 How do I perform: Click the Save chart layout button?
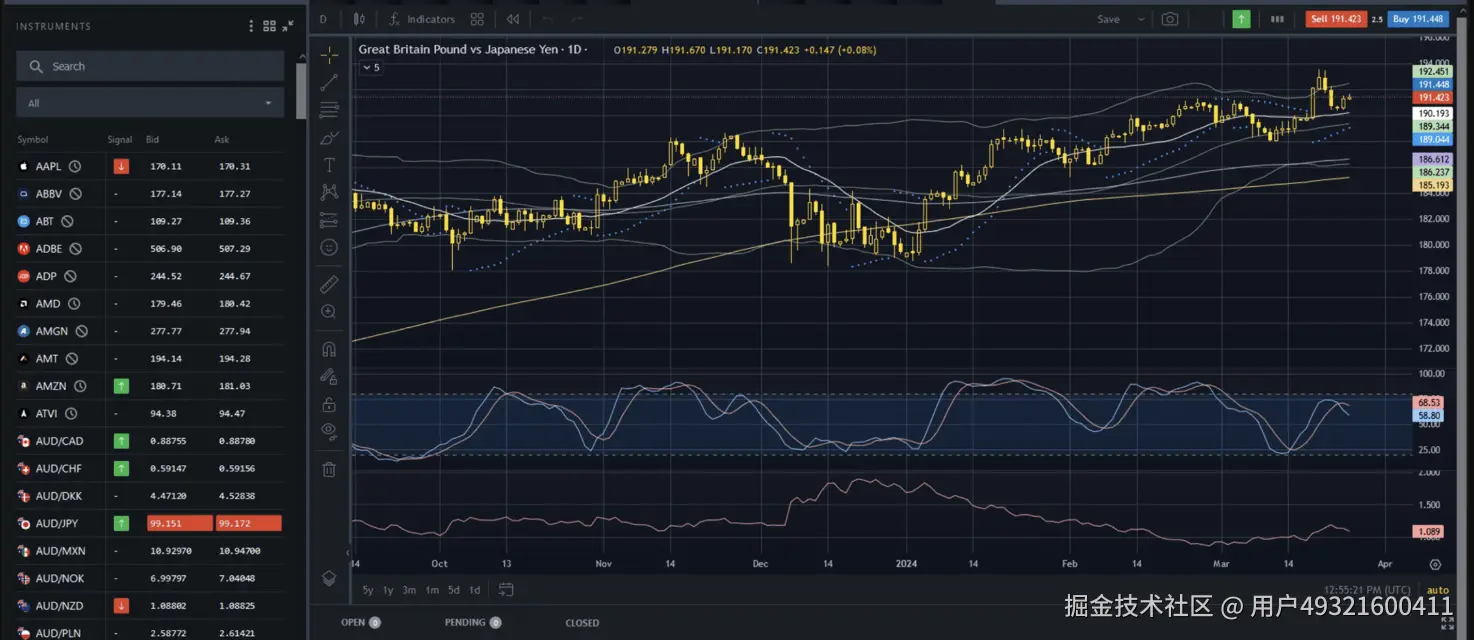(x=1108, y=19)
